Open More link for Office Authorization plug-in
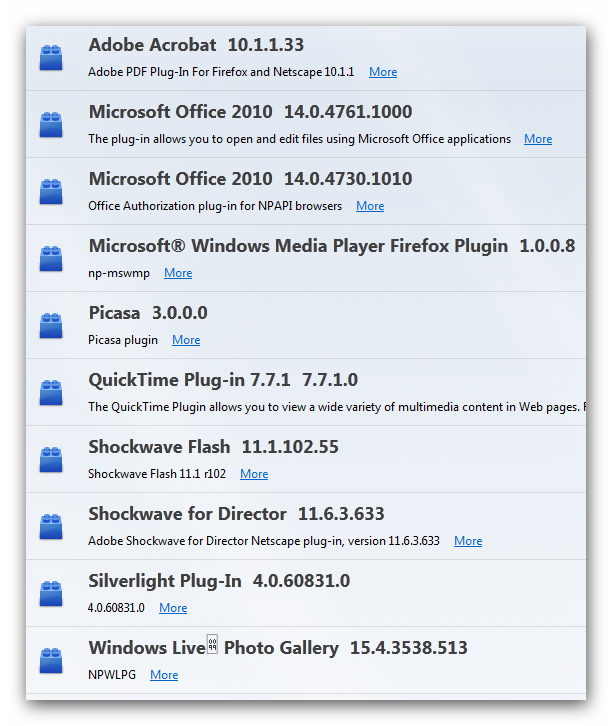This screenshot has width=612, height=726. coord(370,206)
